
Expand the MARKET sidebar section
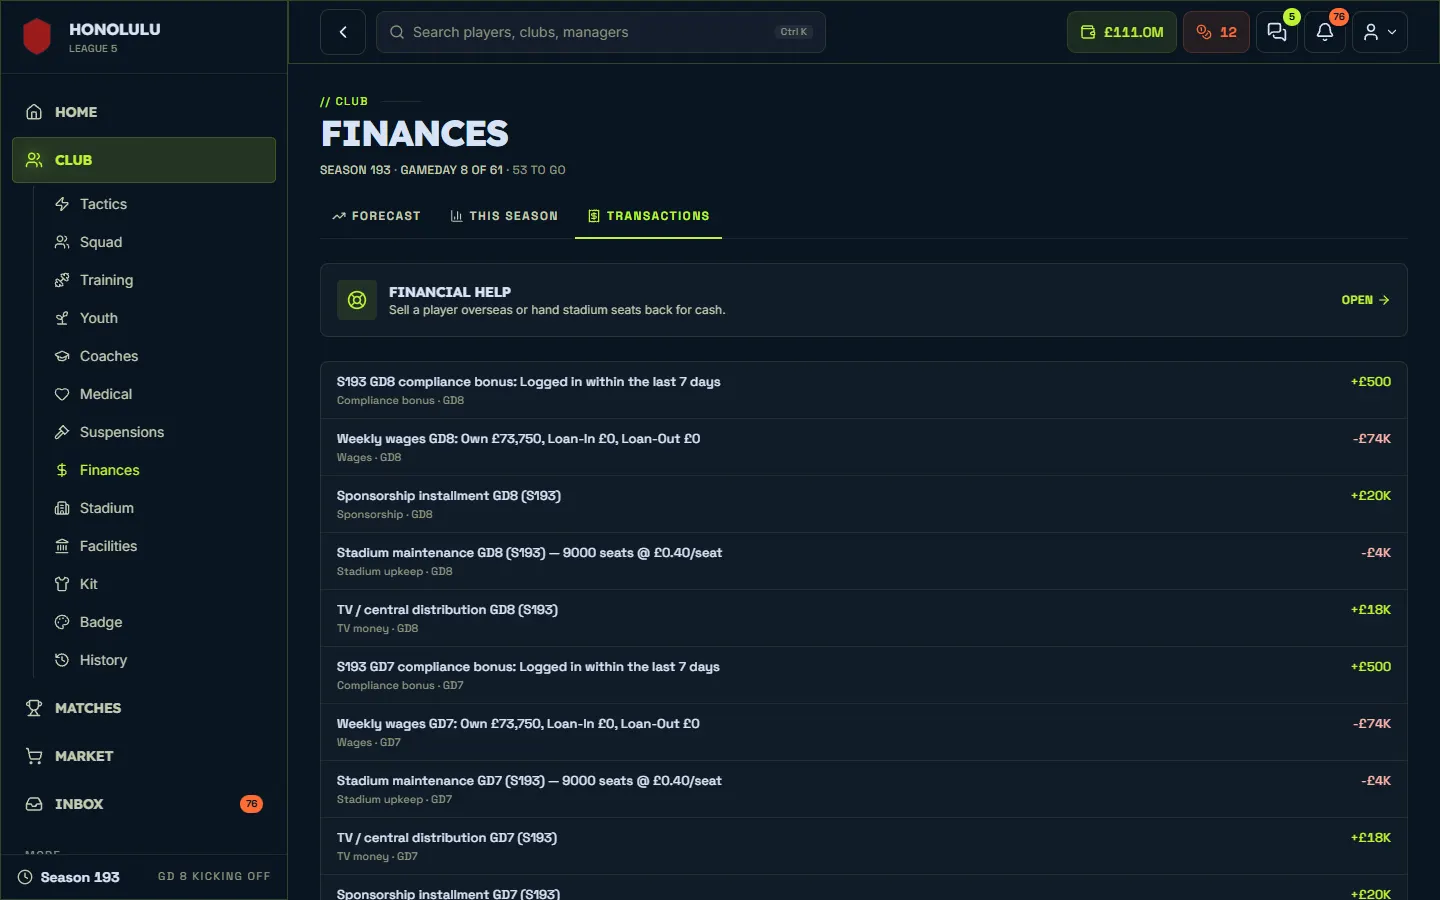(x=144, y=756)
